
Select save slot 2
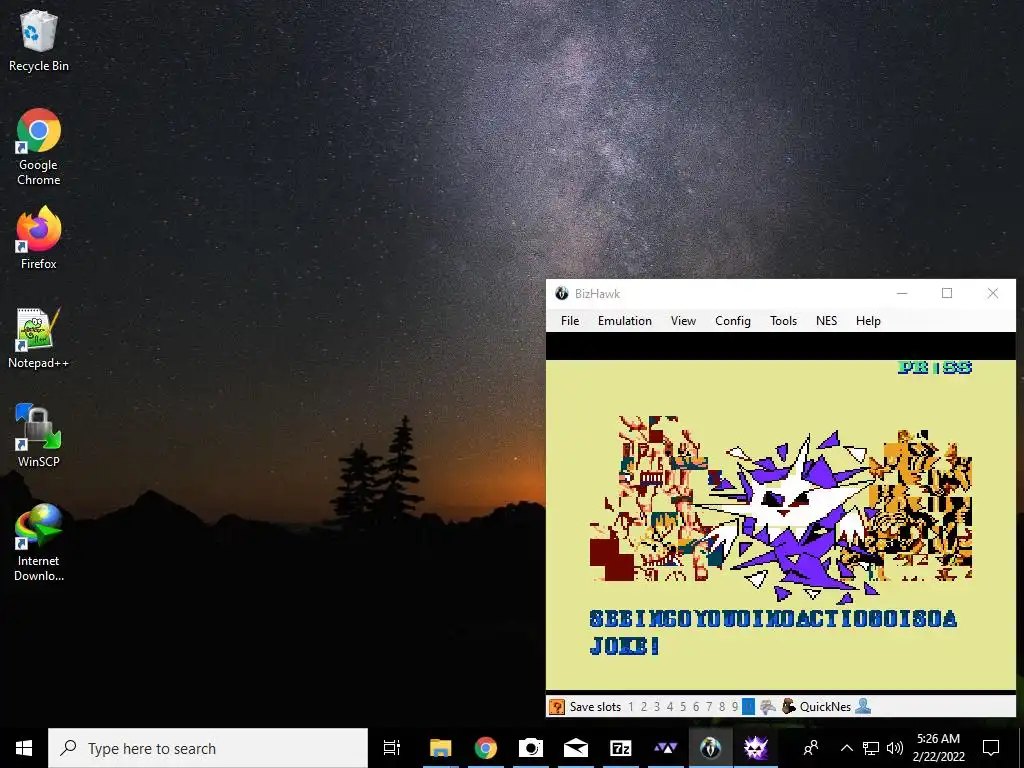644,707
